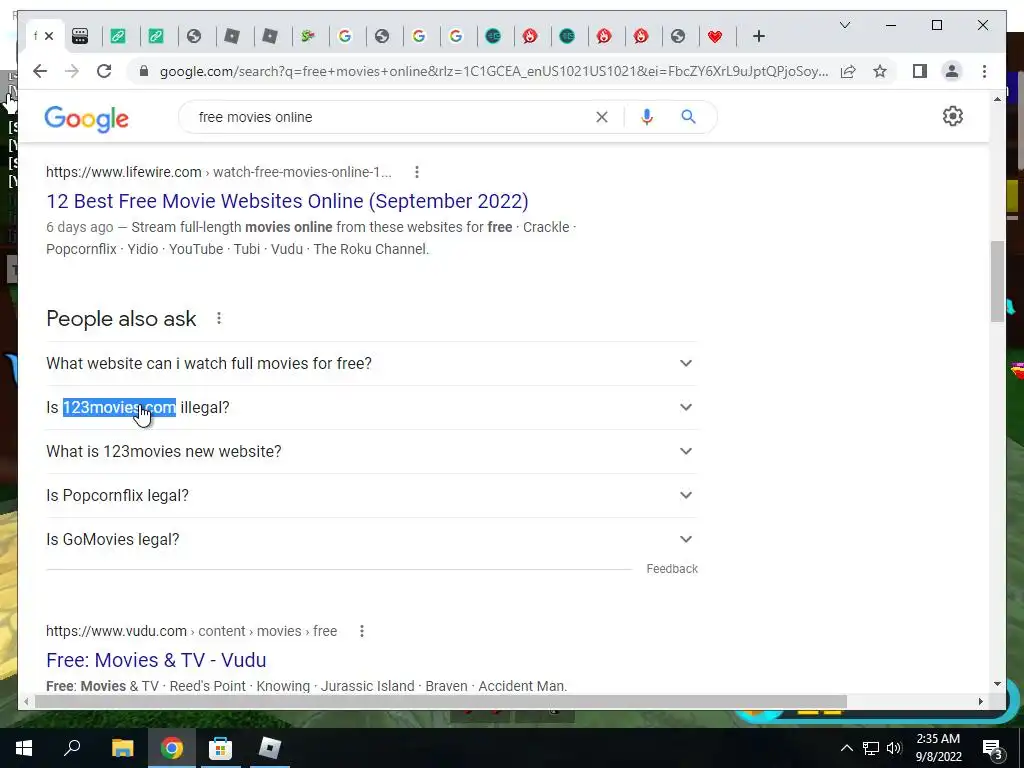Click the '6 days ago' snippet text
This screenshot has height=768, width=1024.
(80, 227)
